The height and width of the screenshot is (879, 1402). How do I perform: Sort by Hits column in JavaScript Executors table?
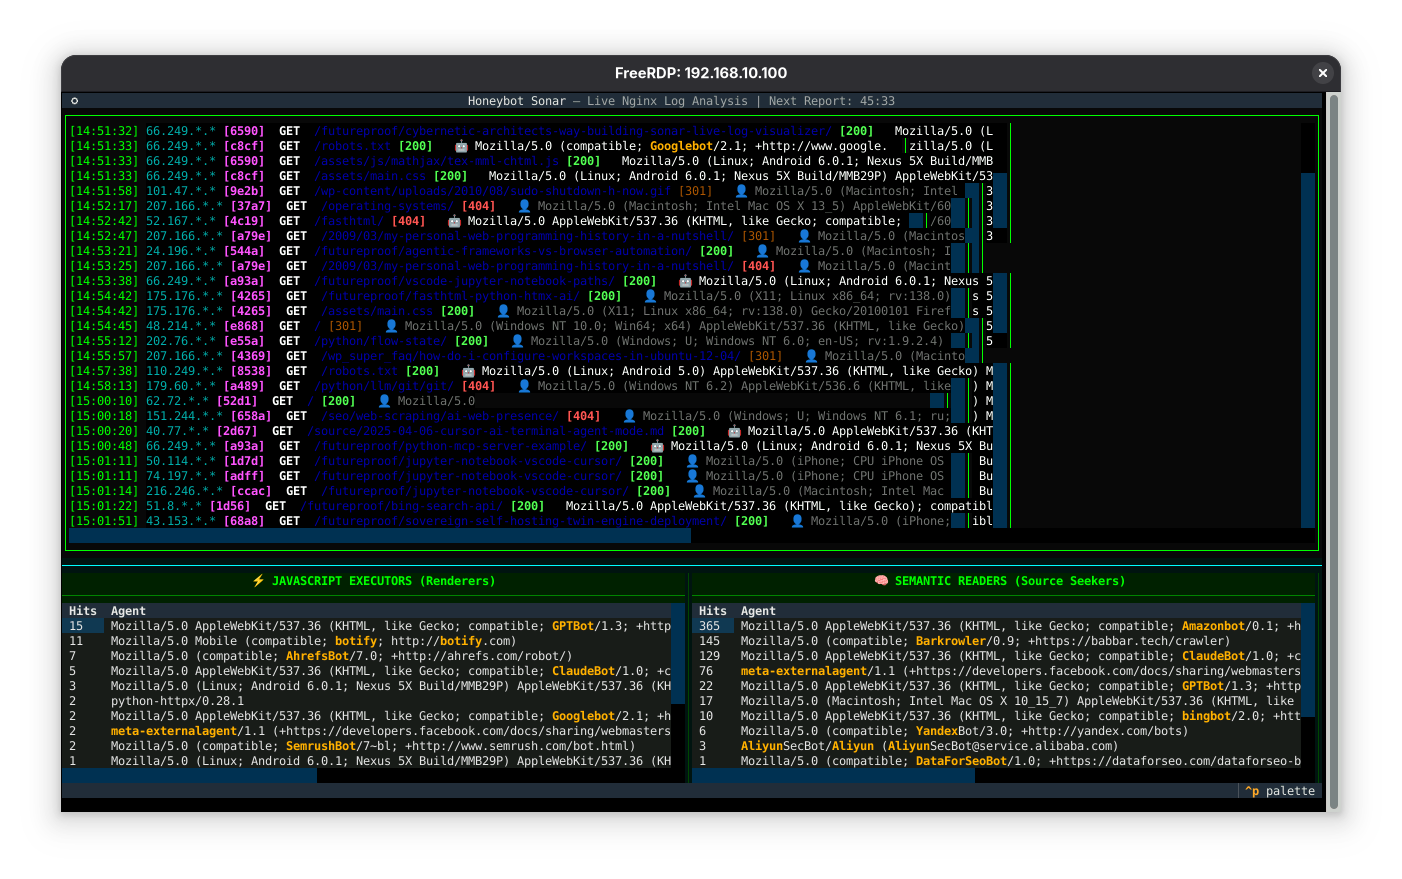tap(83, 611)
